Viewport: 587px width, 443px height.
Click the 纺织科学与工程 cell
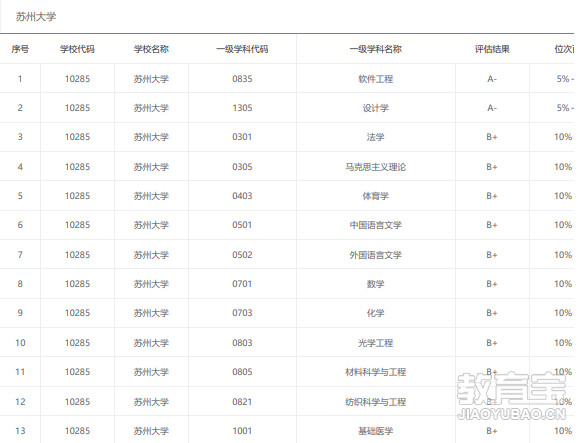(375, 402)
